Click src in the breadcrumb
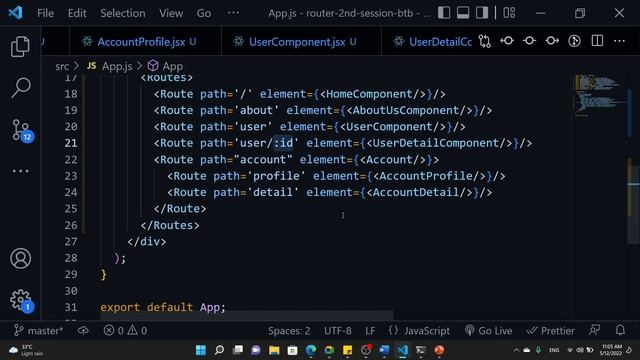 coord(62,66)
